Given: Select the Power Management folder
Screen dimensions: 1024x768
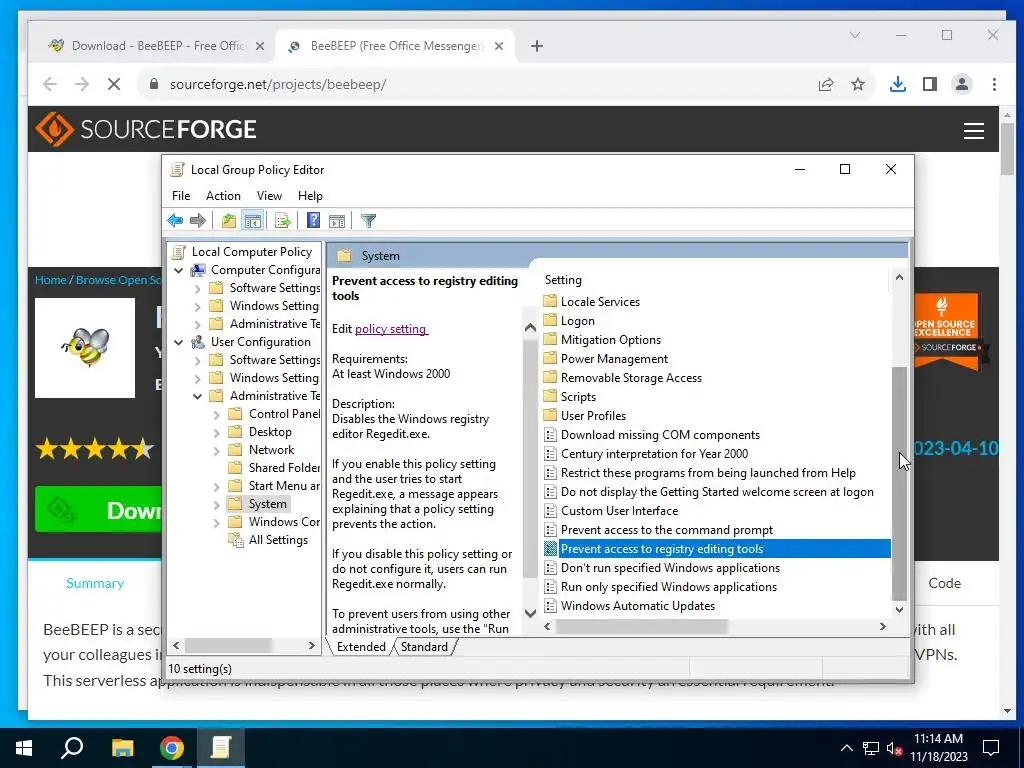Looking at the screenshot, I should (x=614, y=359).
